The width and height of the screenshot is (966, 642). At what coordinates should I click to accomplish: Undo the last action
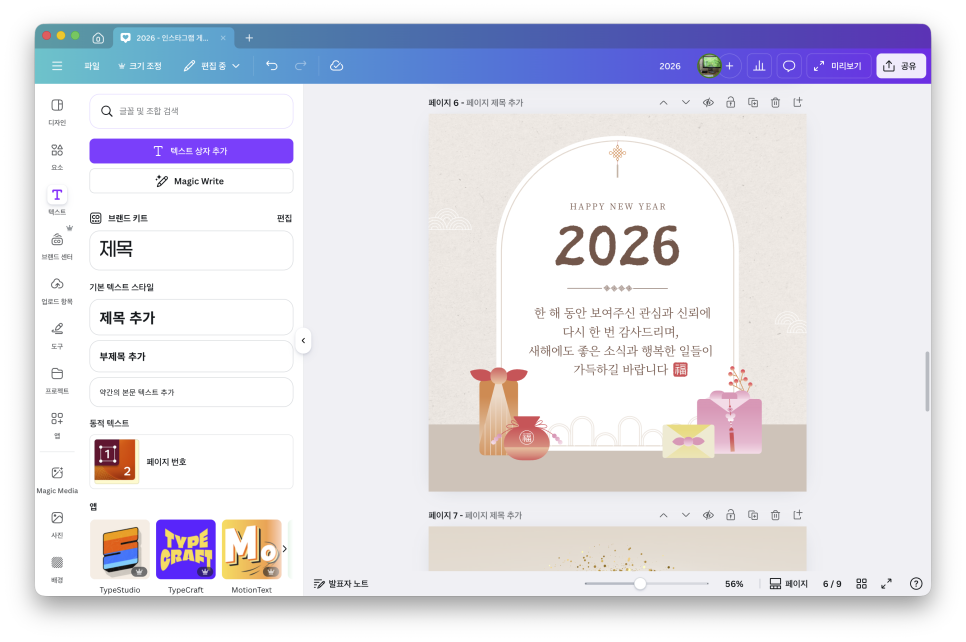272,66
